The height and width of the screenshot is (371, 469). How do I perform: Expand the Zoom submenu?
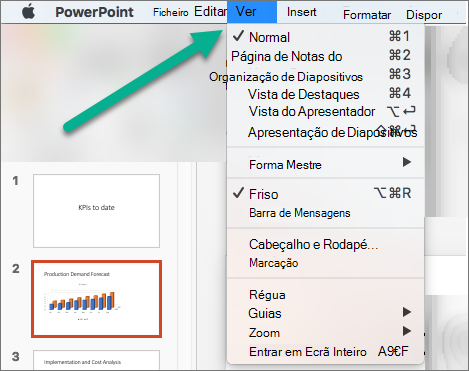325,332
